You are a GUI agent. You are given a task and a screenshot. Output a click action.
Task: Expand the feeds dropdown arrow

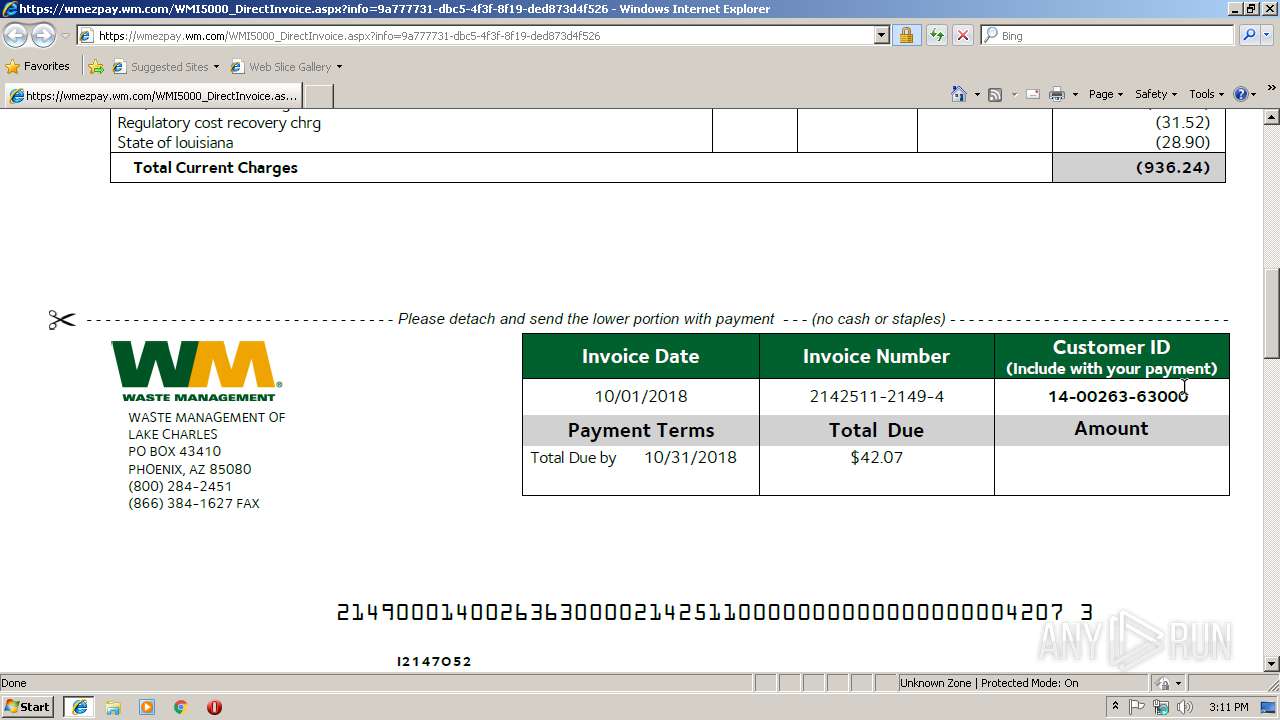1014,94
